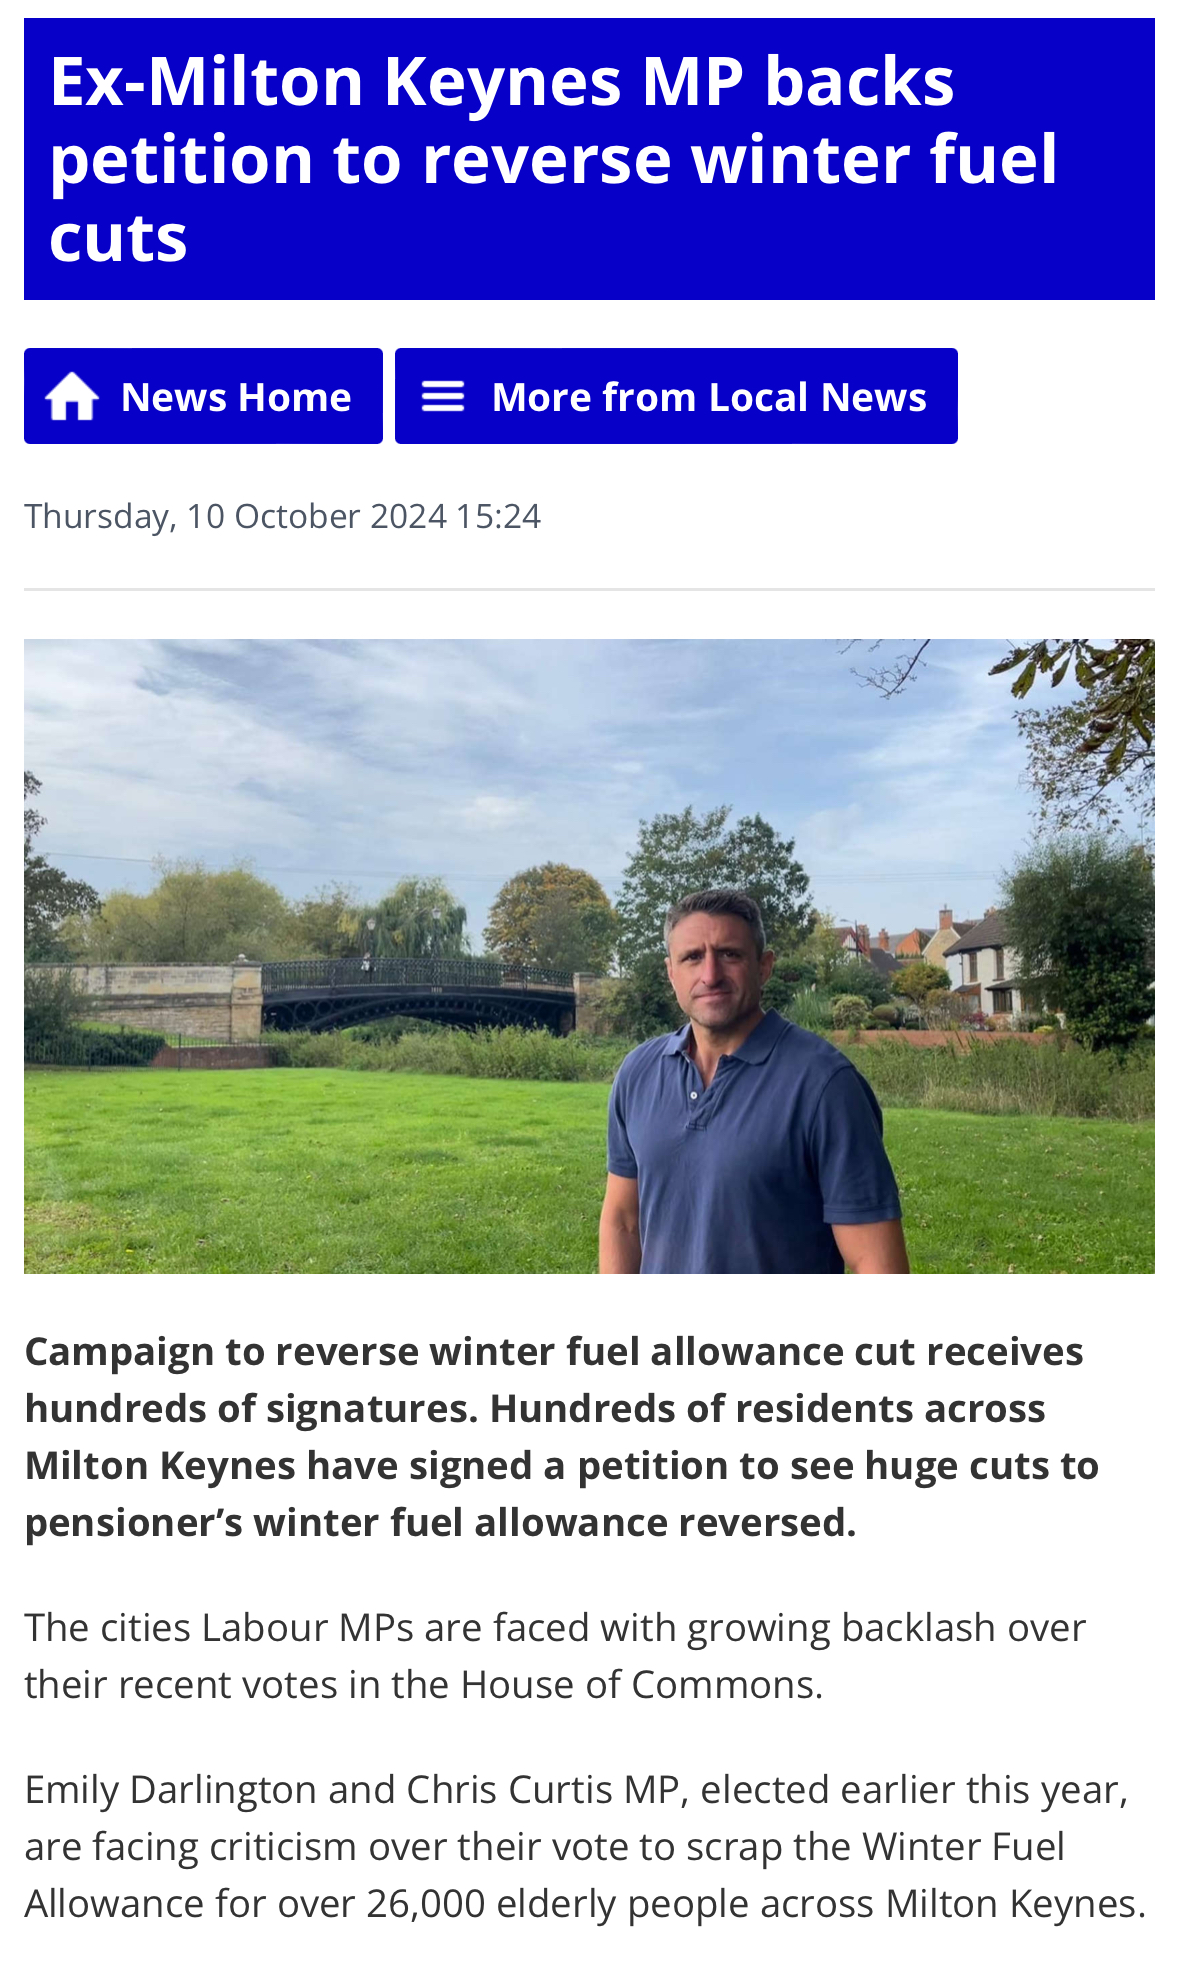
Task: Open the More from Local News label
Action: (x=709, y=397)
